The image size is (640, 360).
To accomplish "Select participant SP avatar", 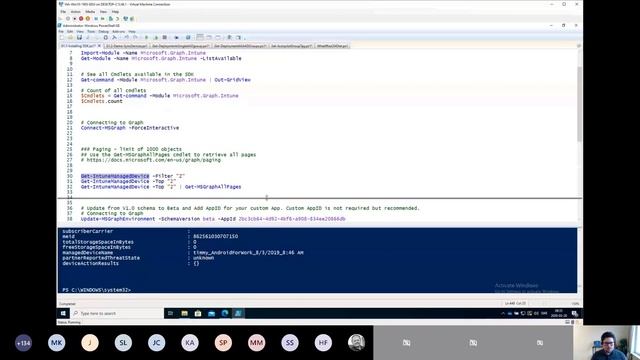I will (223, 343).
